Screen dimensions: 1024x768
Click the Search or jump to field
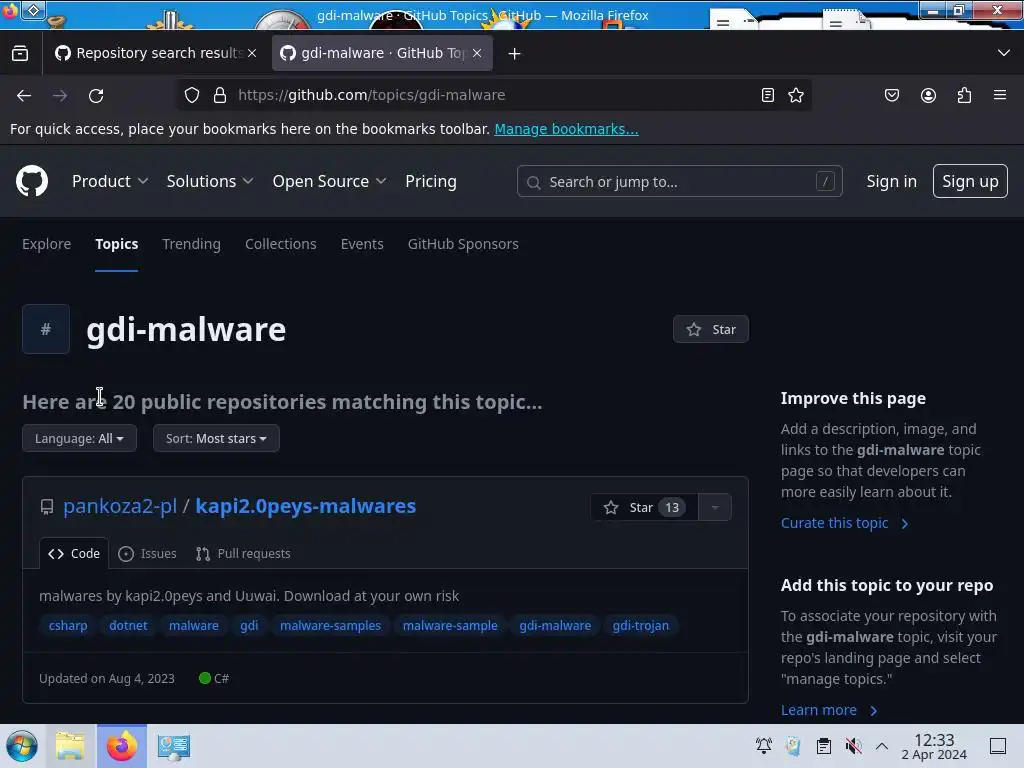(679, 182)
